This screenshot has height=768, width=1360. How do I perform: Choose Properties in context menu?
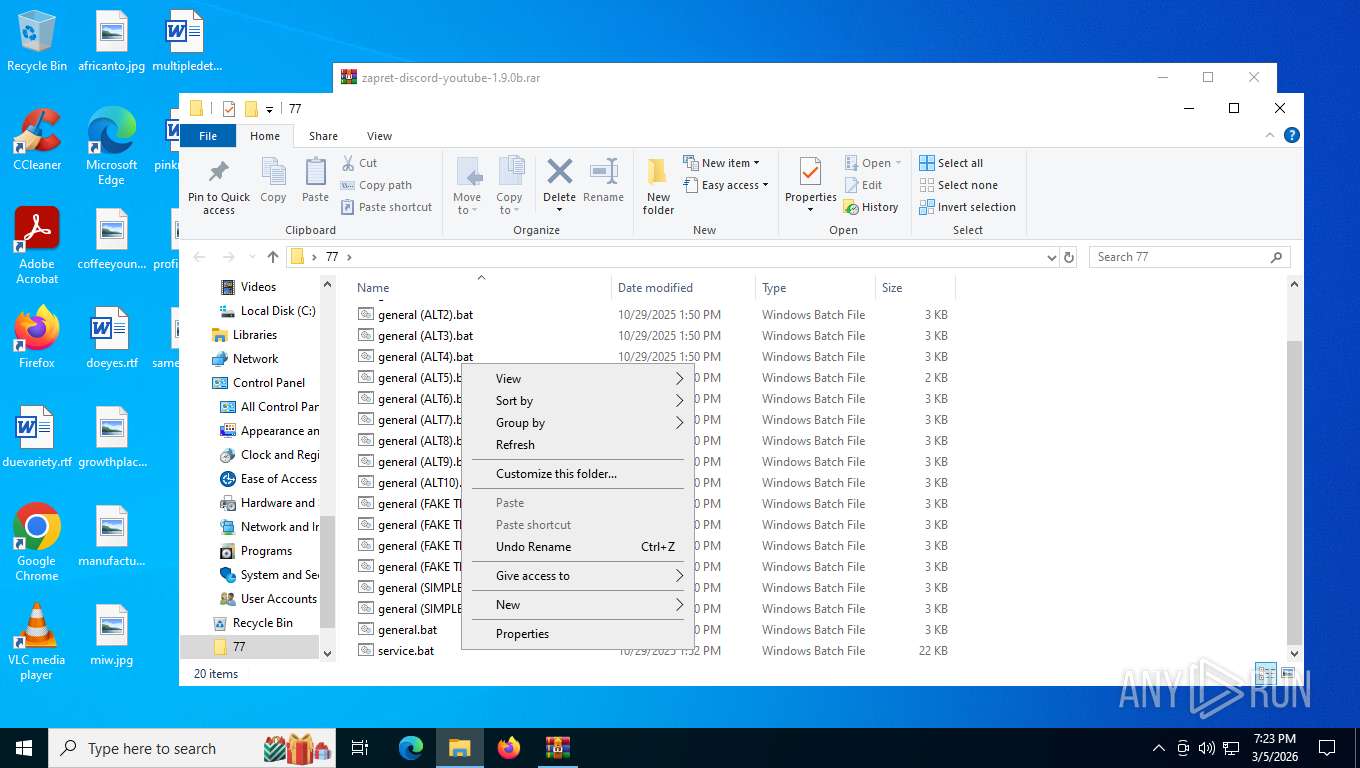pos(577,634)
